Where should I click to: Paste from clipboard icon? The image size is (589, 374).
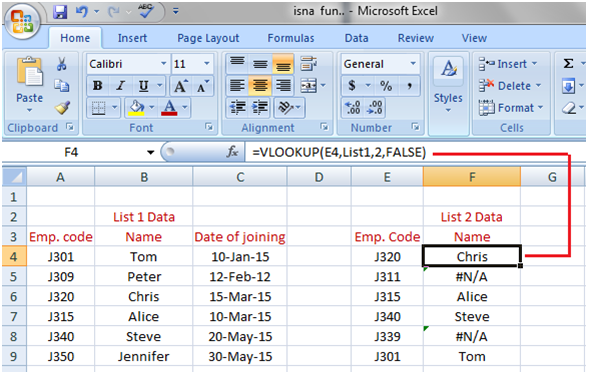pyautogui.click(x=29, y=71)
